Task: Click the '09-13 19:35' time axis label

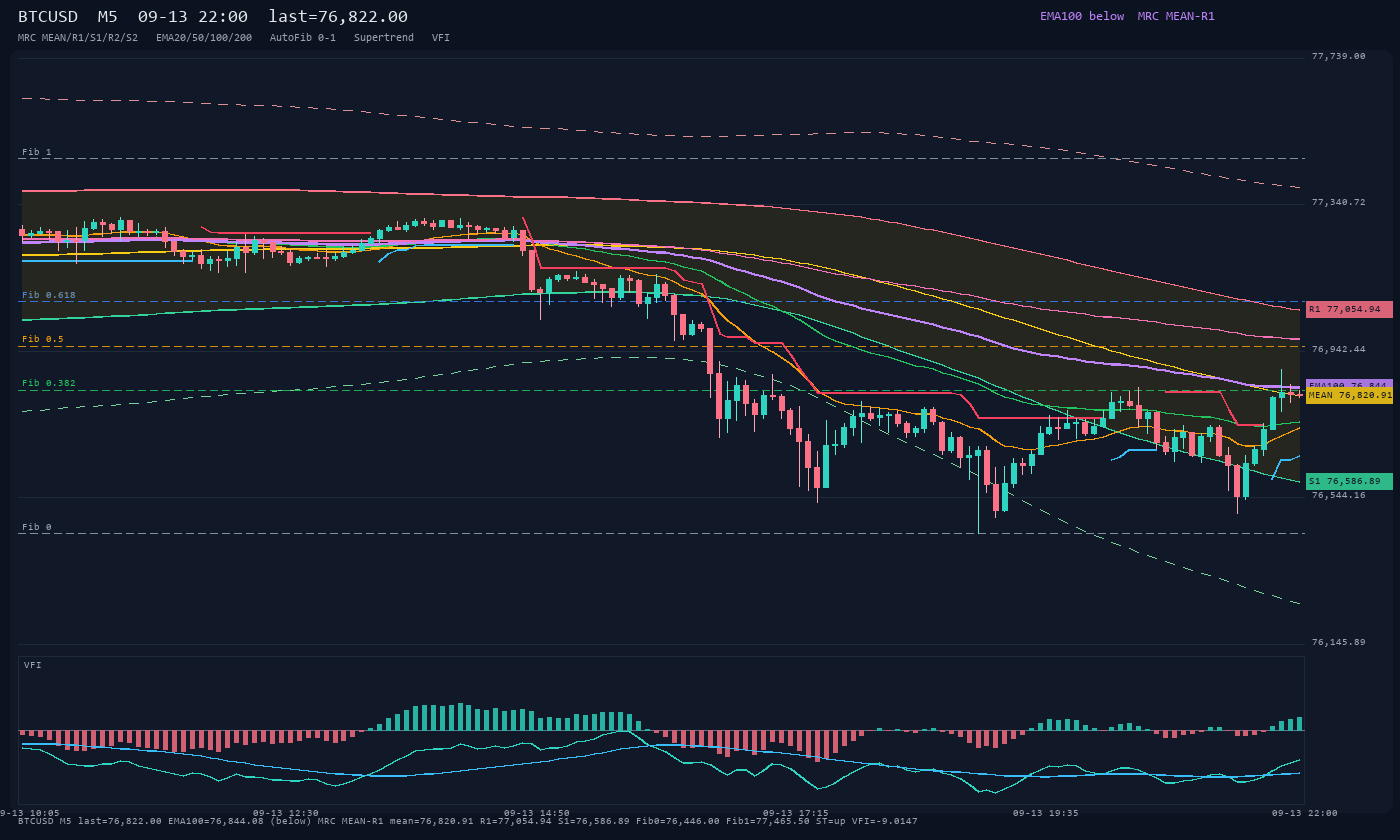Action: (1046, 813)
